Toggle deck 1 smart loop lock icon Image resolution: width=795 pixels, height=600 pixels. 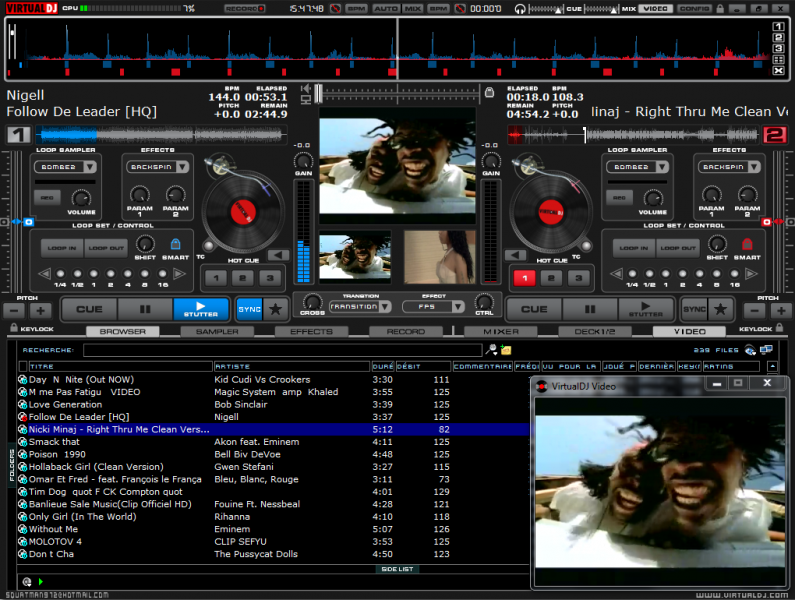(x=175, y=244)
